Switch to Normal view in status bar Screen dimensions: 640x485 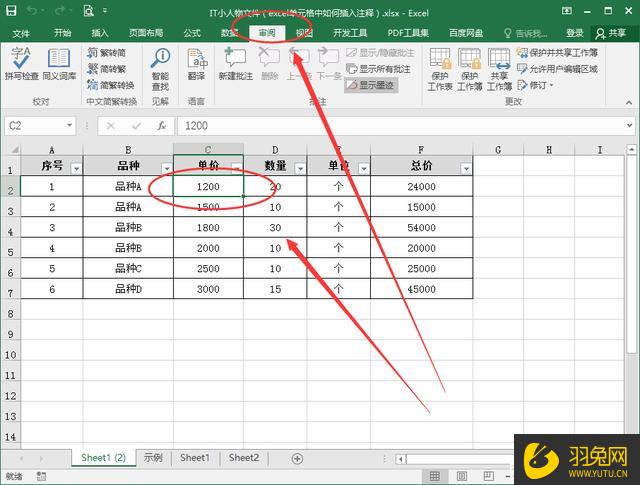435,476
